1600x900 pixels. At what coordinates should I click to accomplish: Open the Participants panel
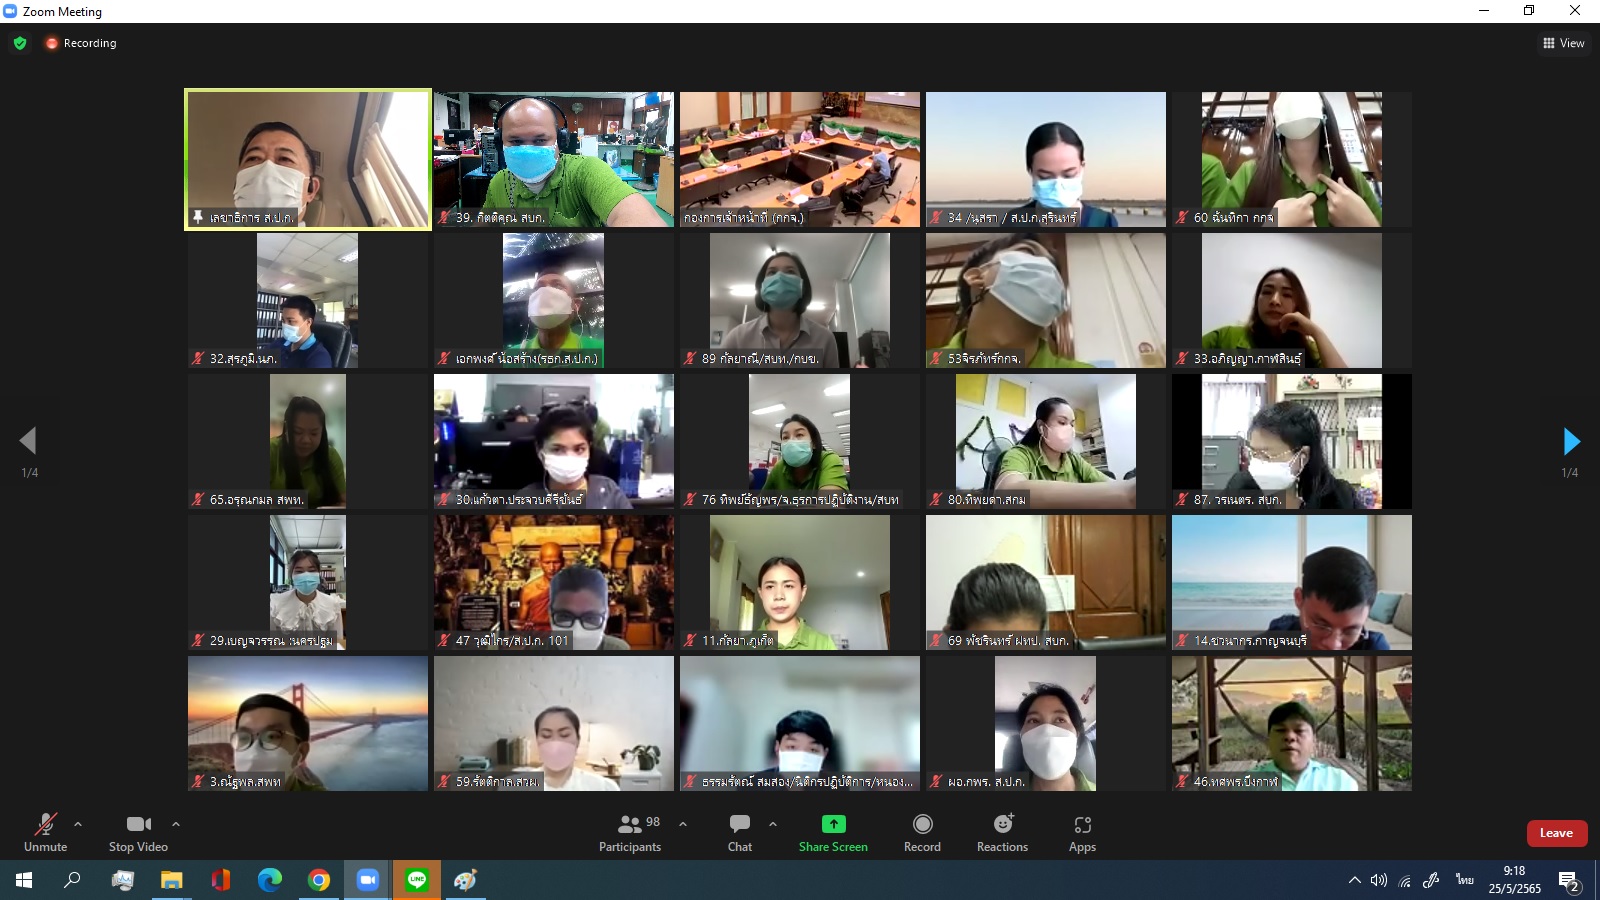(629, 832)
